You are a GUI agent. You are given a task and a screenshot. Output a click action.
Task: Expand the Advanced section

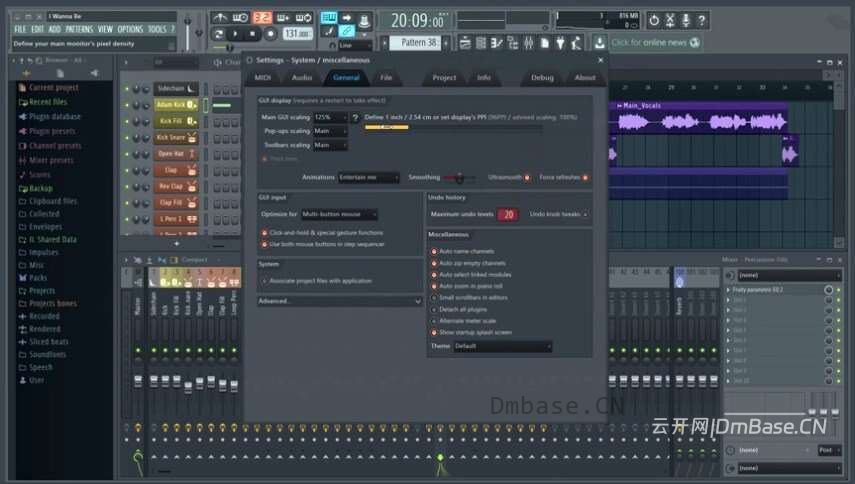pos(340,301)
